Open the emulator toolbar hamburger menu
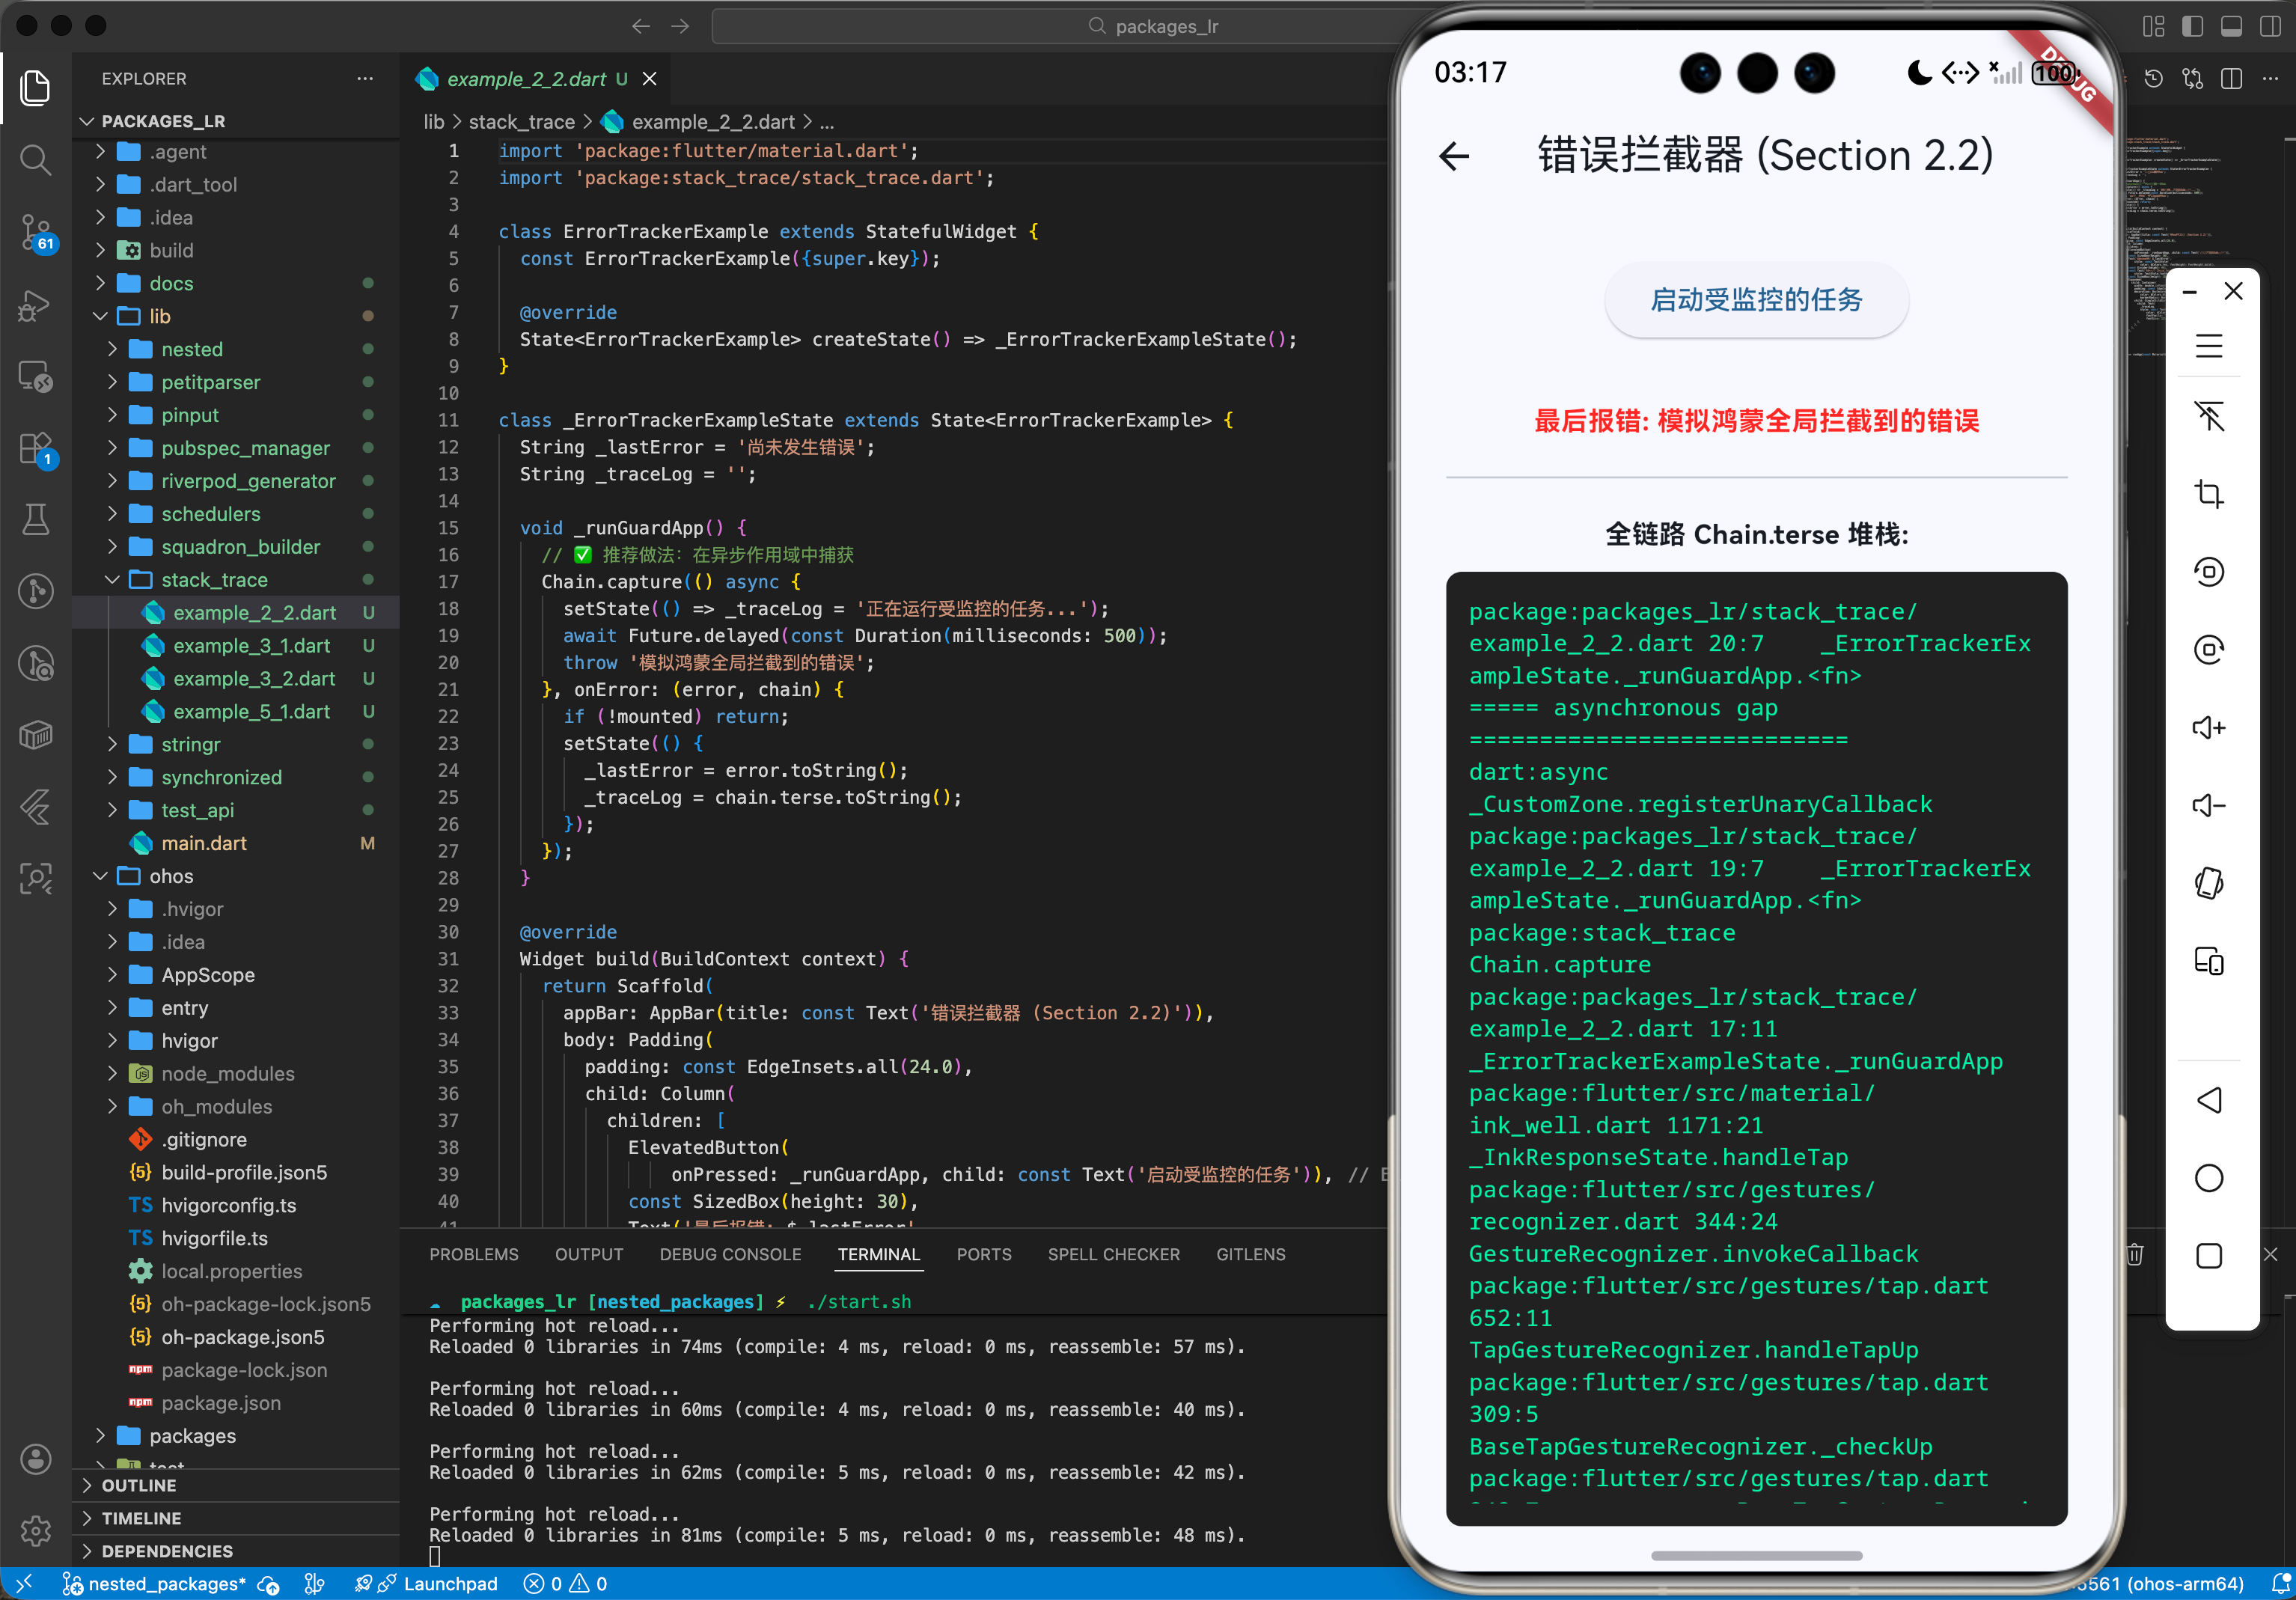The image size is (2296, 1600). [2209, 346]
